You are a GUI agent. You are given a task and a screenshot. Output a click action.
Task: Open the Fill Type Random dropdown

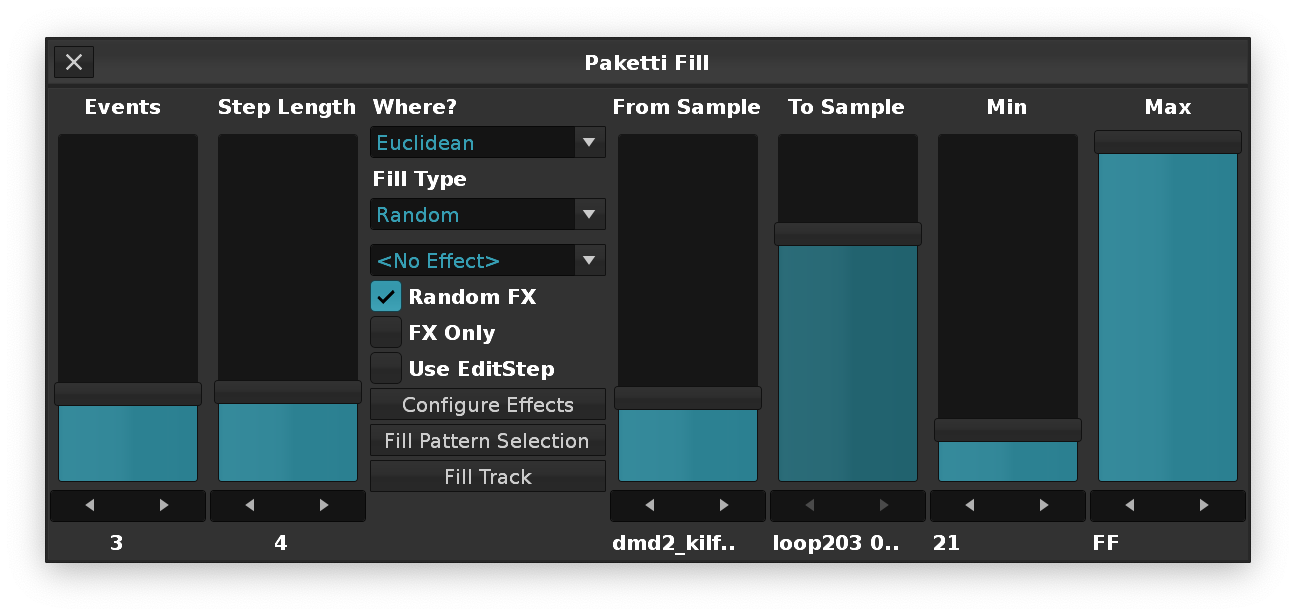pos(488,214)
